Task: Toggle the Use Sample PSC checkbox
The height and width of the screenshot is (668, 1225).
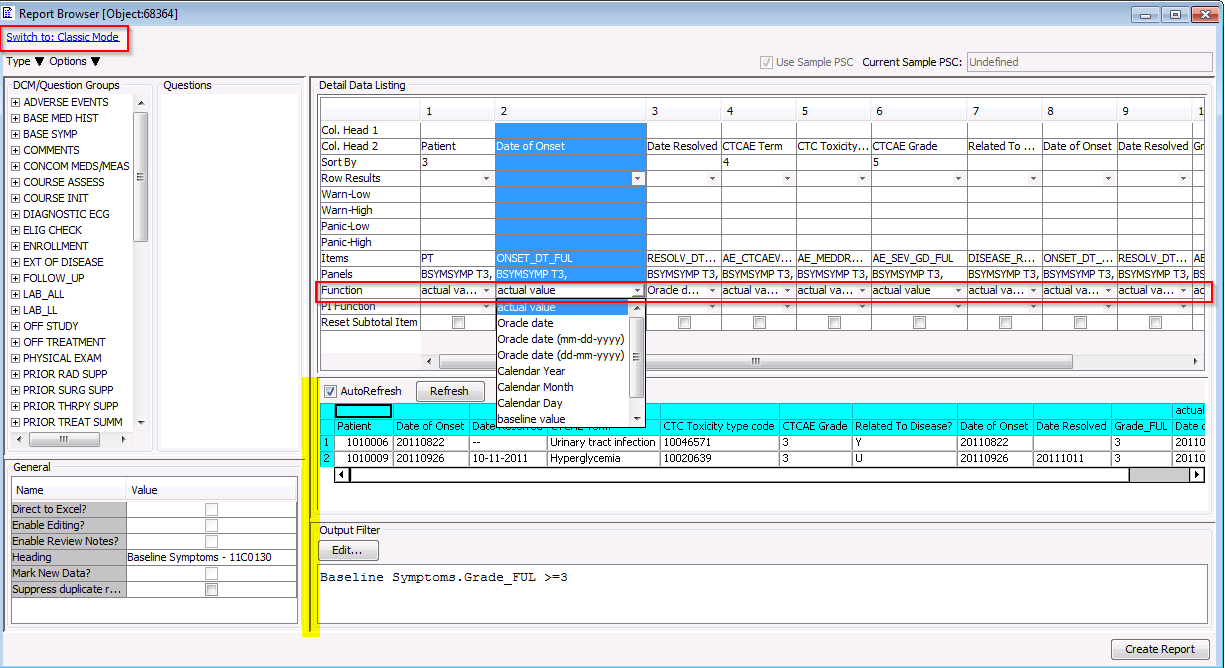Action: [x=767, y=62]
